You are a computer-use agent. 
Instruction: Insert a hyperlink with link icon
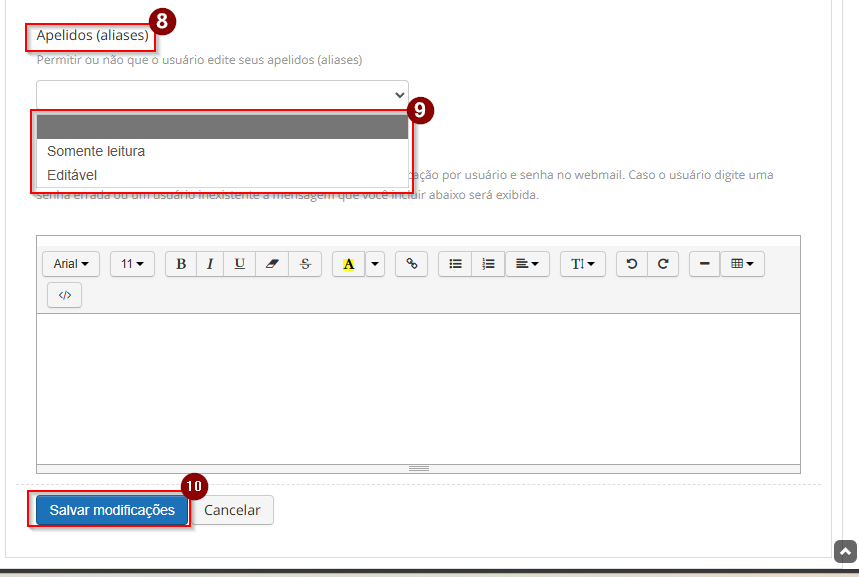point(411,264)
